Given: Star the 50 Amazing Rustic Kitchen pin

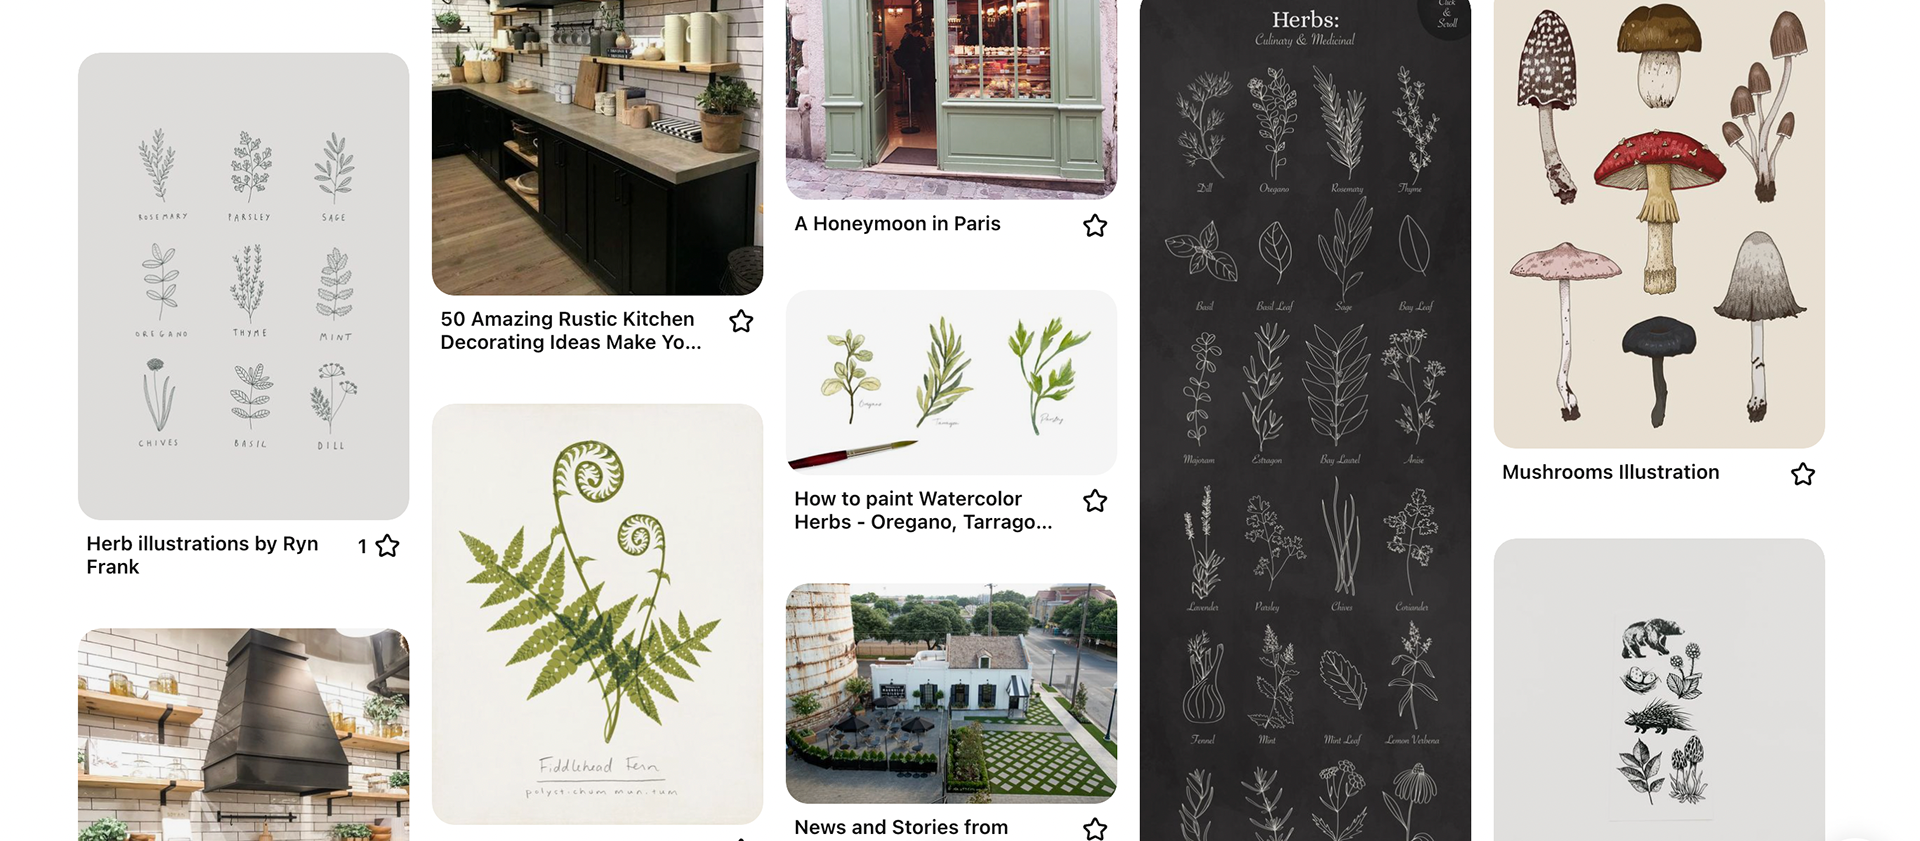Looking at the screenshot, I should [741, 321].
